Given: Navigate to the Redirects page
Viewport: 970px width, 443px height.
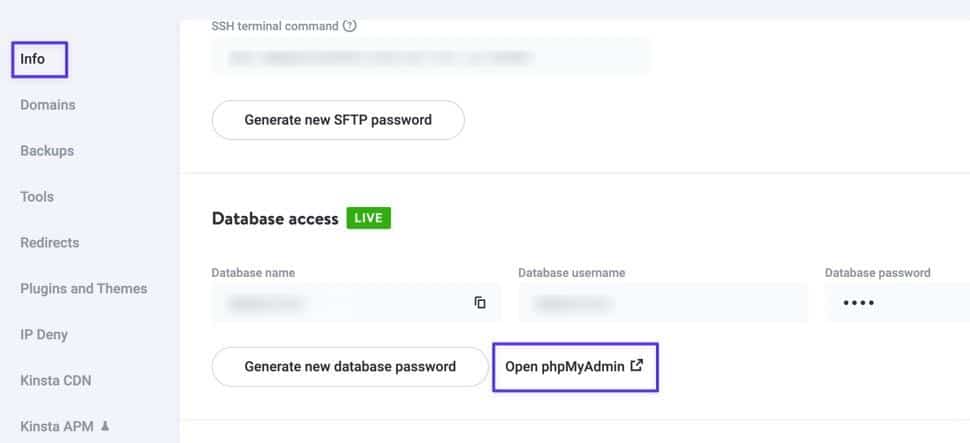Looking at the screenshot, I should coord(50,243).
